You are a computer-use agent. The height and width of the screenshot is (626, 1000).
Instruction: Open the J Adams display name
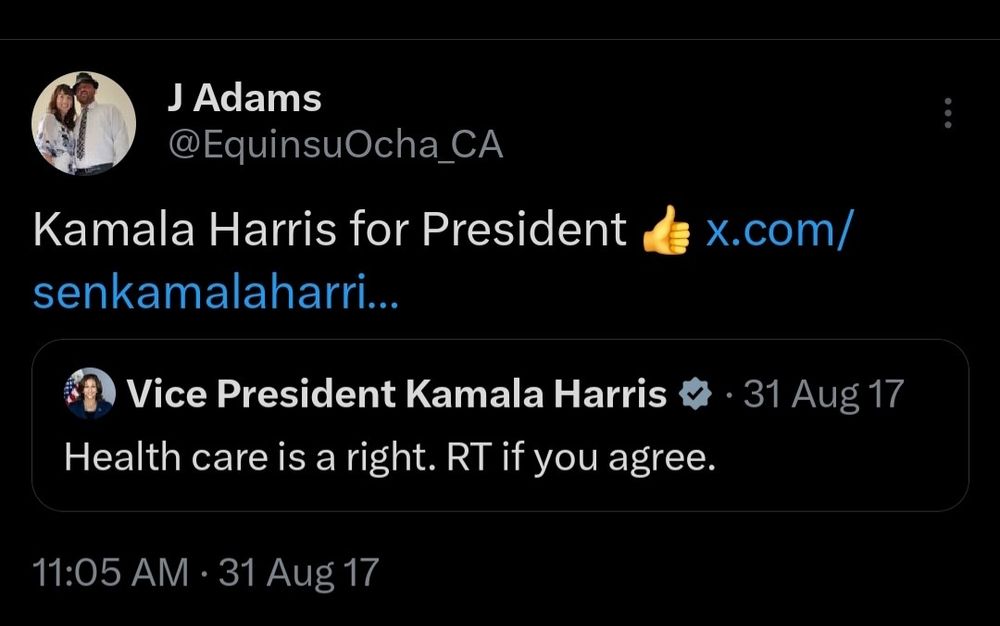coord(243,98)
